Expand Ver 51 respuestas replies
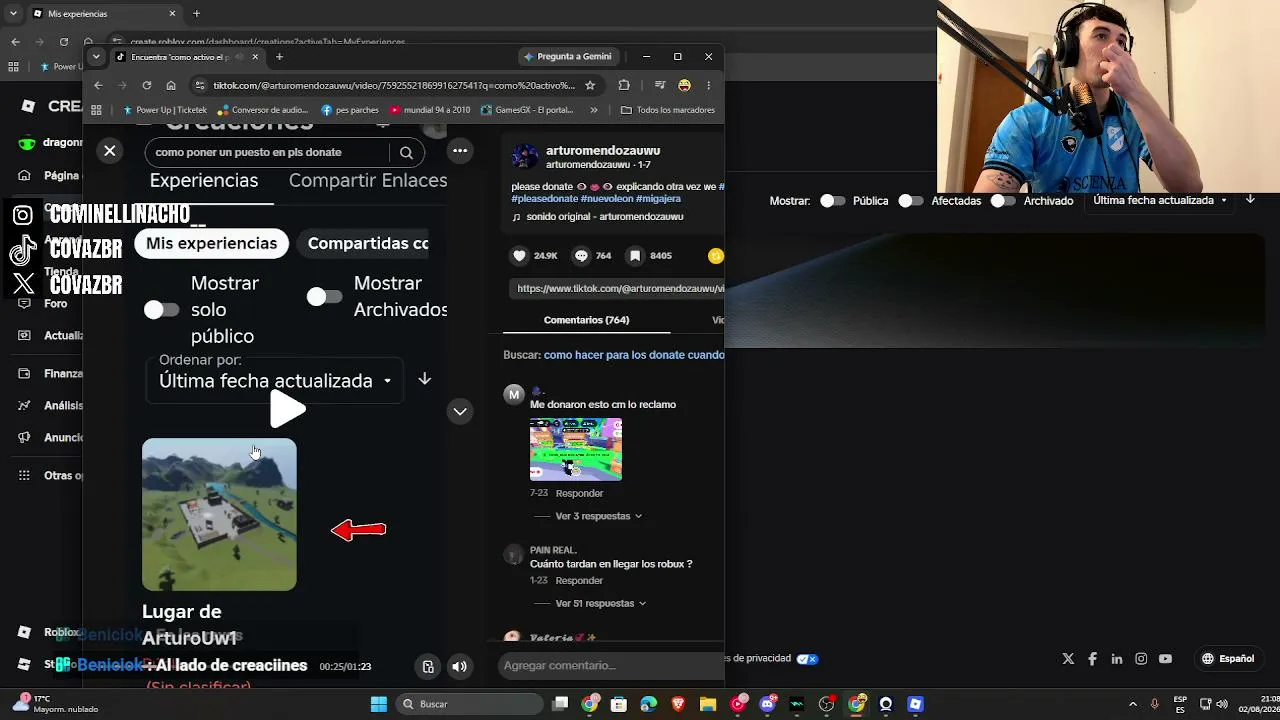The width and height of the screenshot is (1280, 720). point(601,604)
